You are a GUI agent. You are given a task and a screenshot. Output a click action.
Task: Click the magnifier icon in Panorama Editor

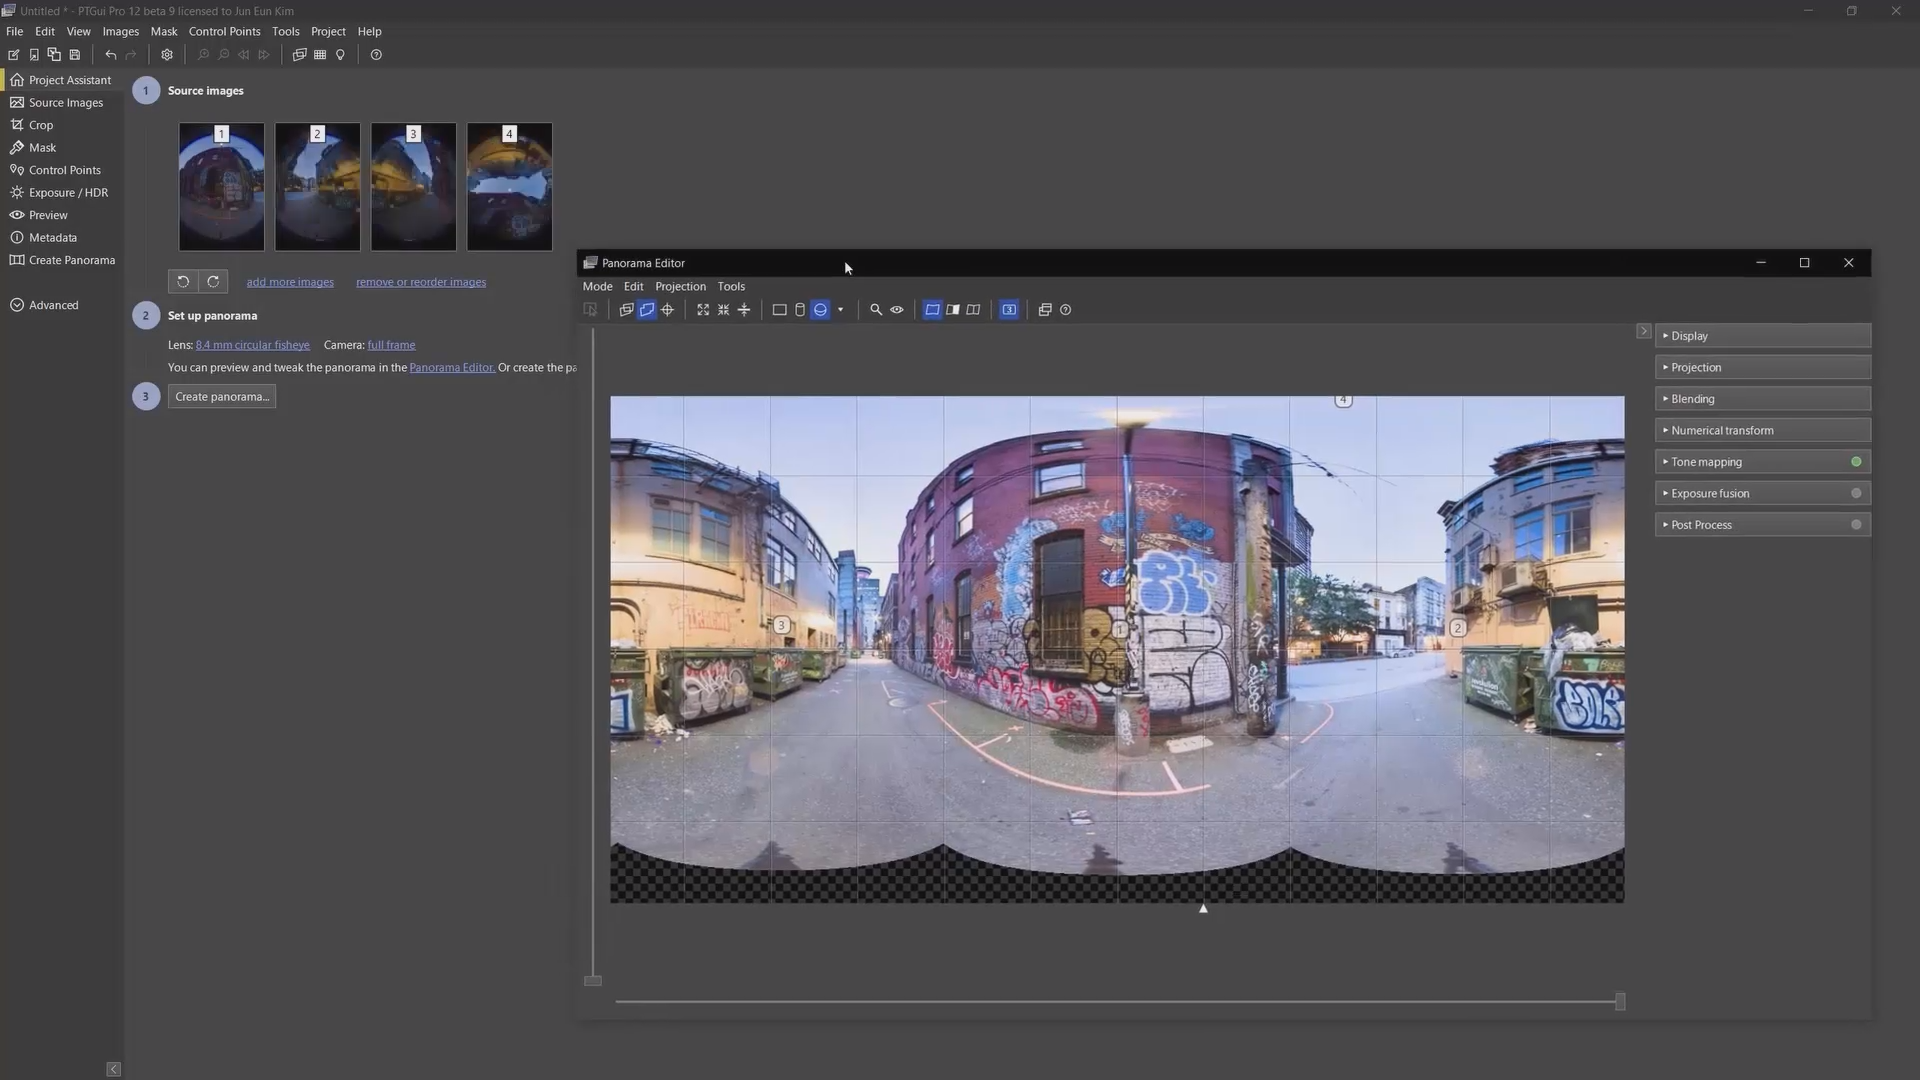pyautogui.click(x=876, y=310)
